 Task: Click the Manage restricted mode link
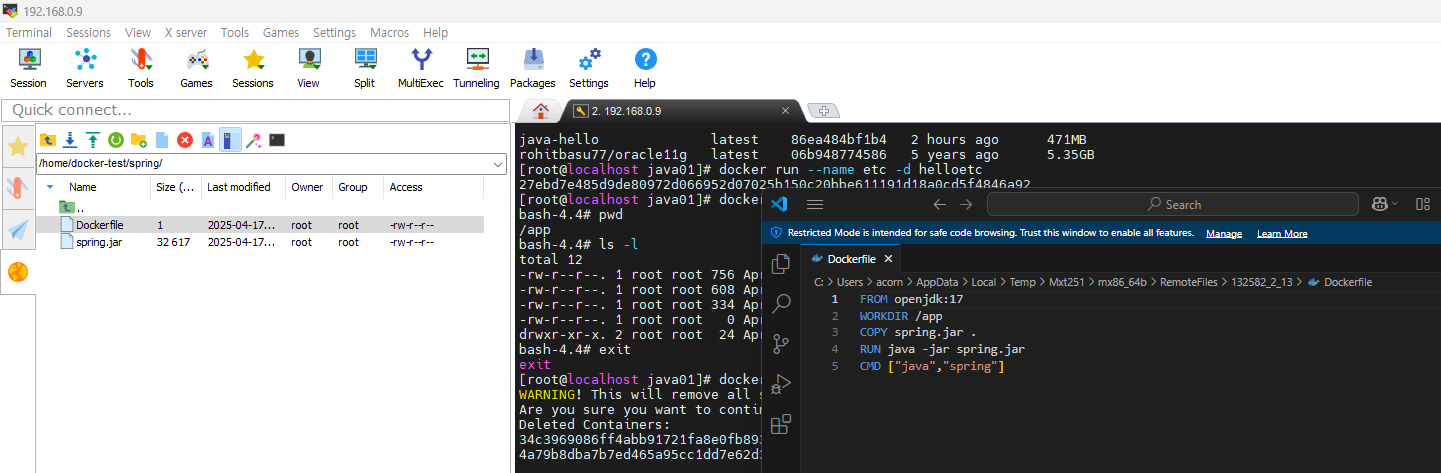click(1224, 233)
